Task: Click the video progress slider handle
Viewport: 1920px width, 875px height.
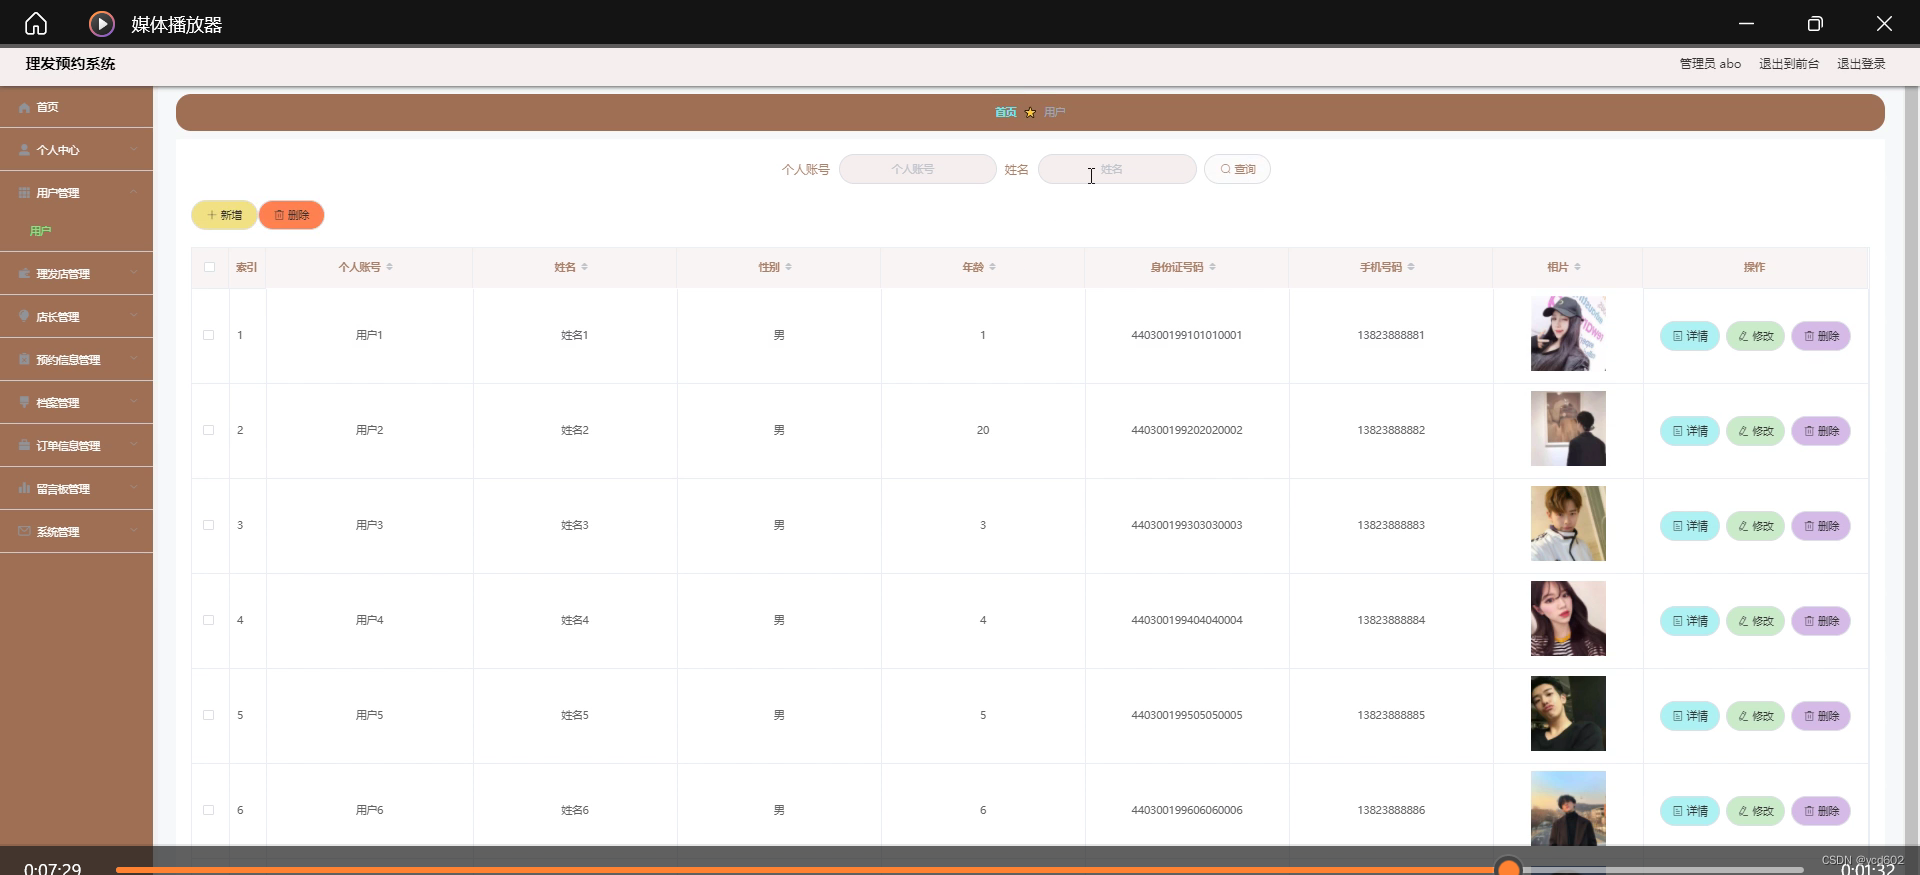Action: [1508, 868]
